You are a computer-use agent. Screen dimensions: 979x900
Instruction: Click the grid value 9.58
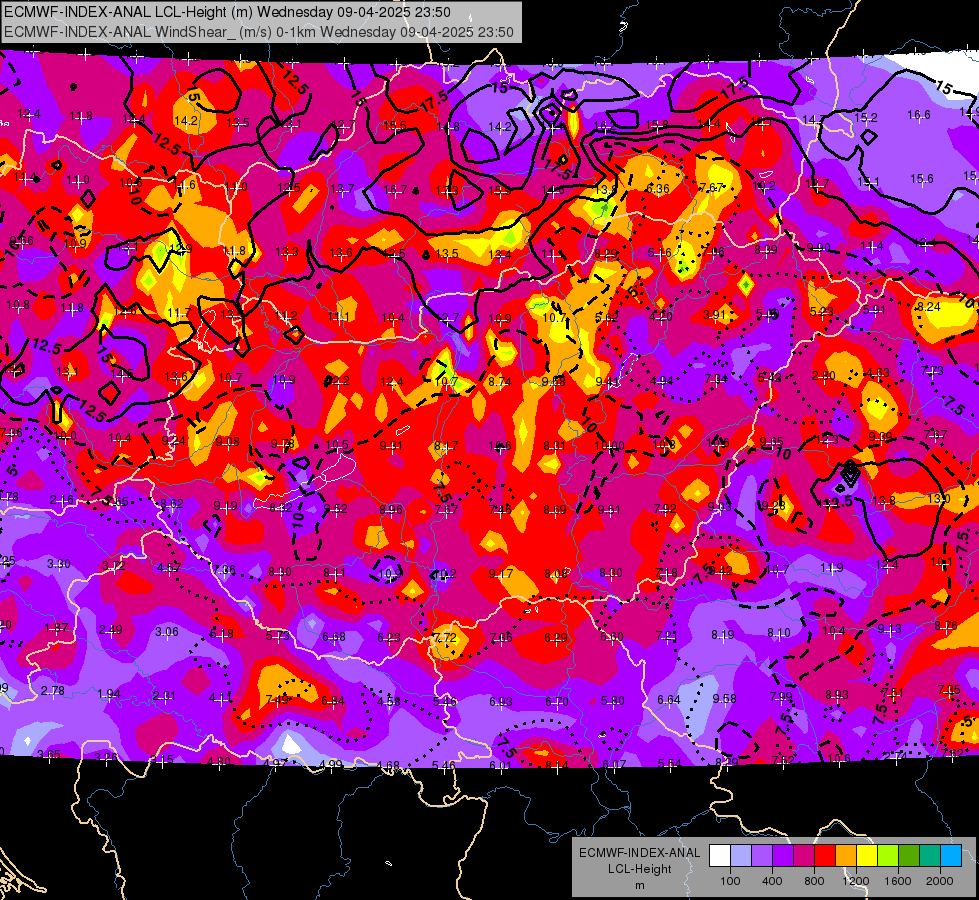click(724, 698)
